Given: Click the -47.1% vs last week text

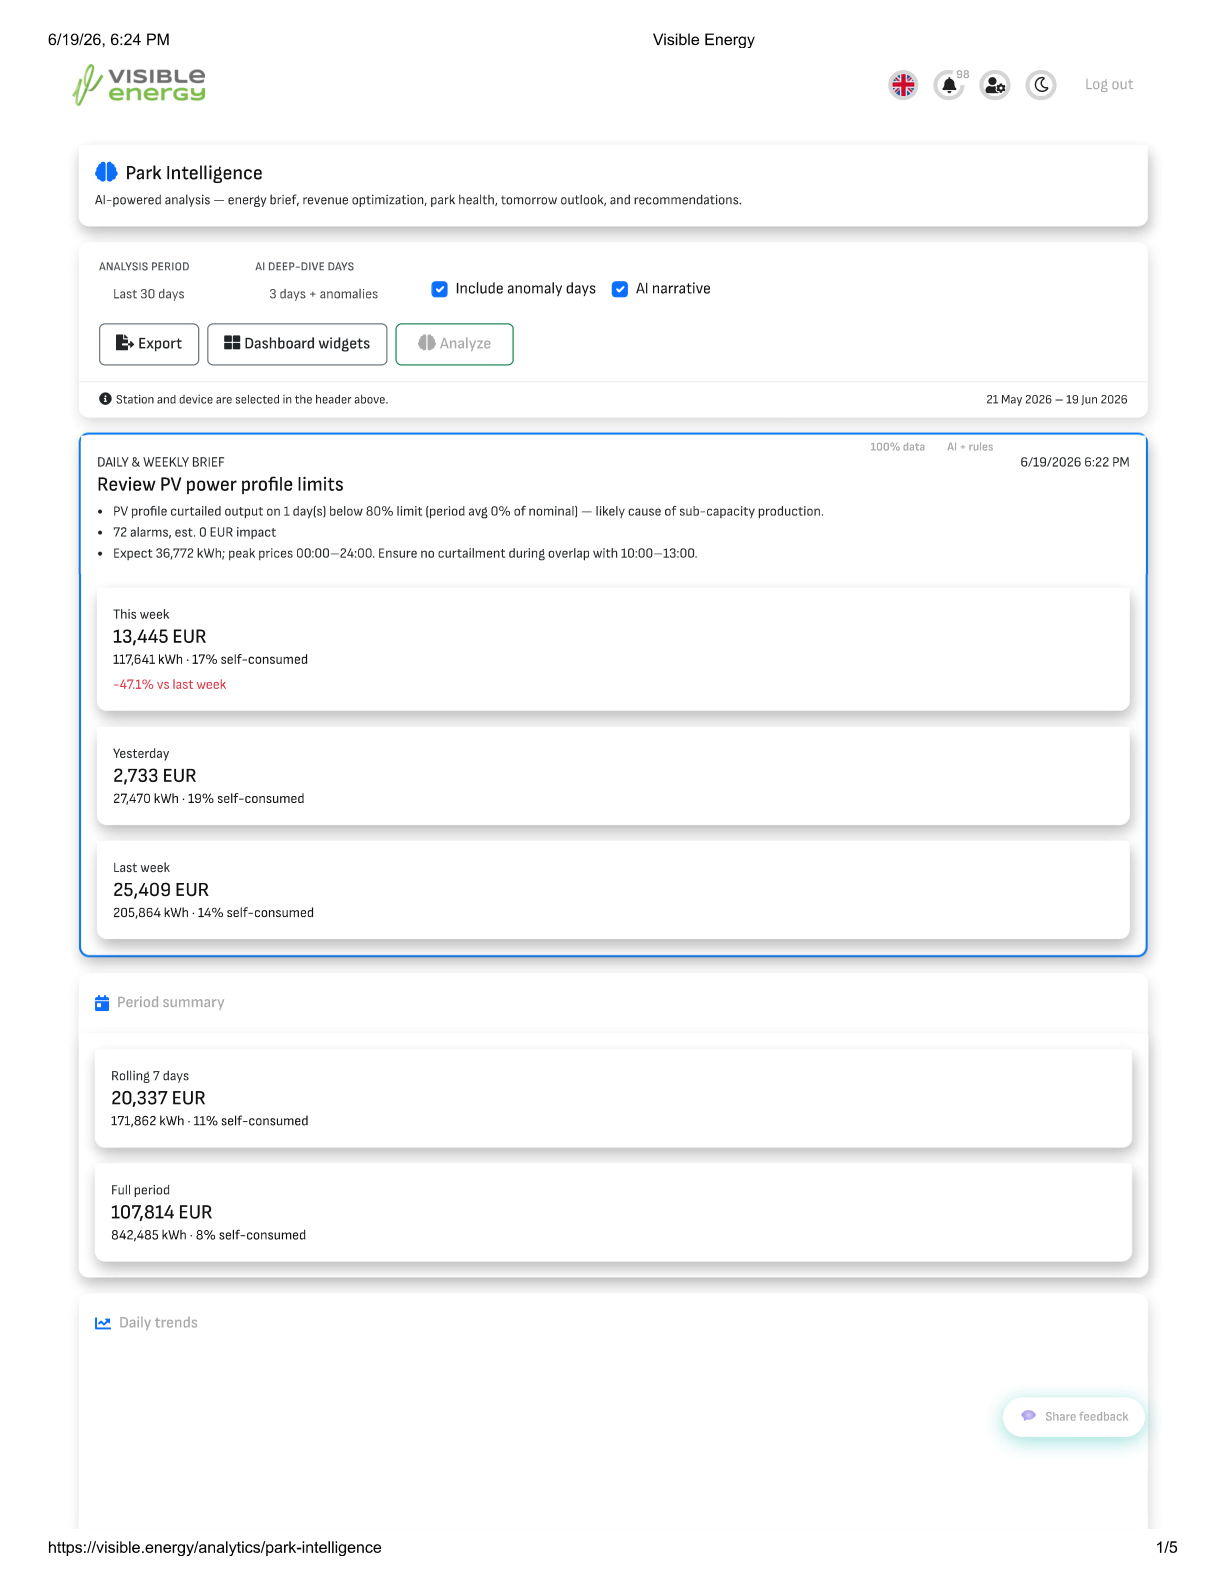Looking at the screenshot, I should [169, 685].
